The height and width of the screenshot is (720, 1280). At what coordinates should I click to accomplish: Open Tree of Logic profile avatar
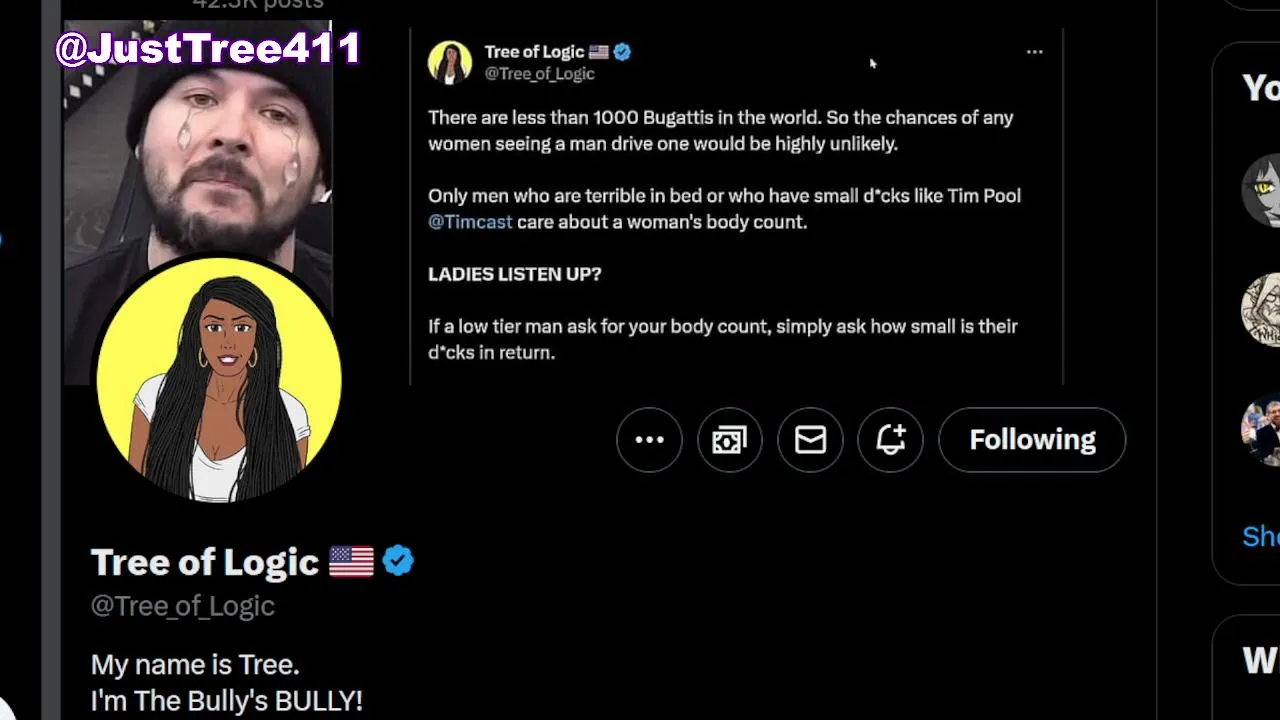(218, 380)
